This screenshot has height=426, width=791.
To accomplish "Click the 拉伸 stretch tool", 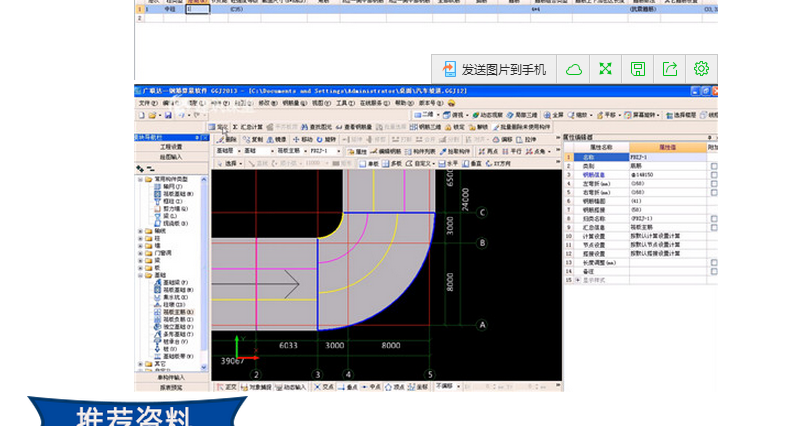I will 527,139.
